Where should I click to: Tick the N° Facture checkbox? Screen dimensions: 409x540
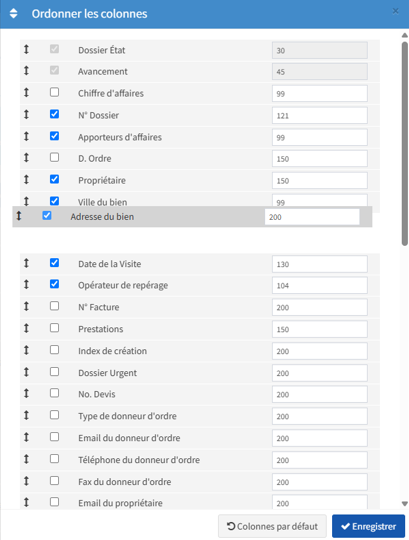coord(54,306)
